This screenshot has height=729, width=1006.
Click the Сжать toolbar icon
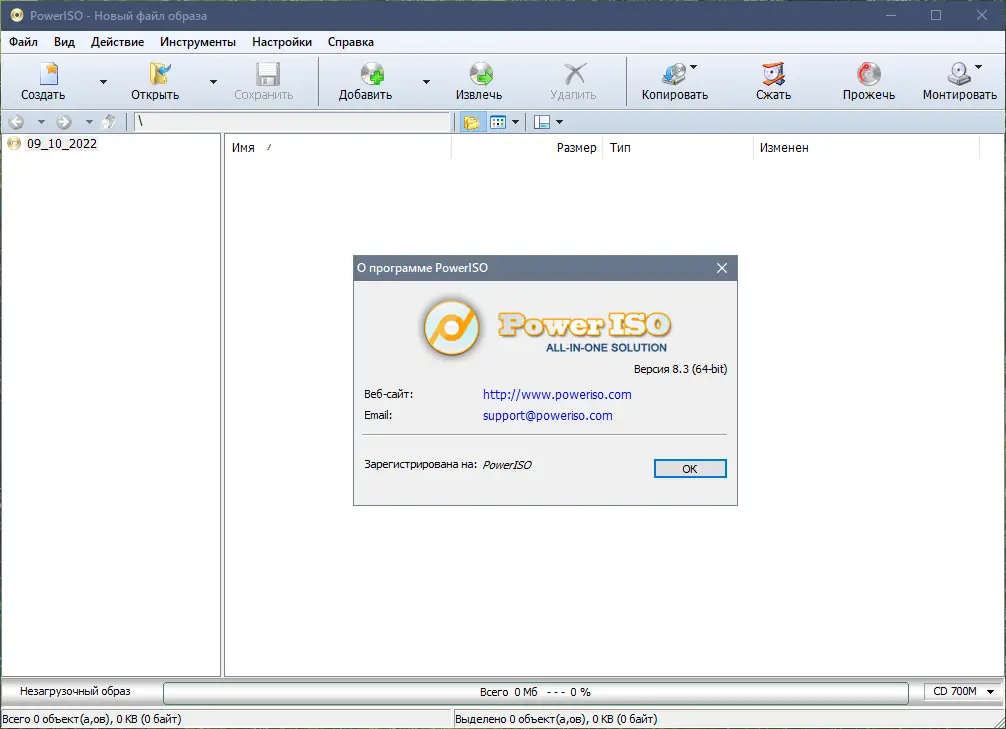pos(773,74)
